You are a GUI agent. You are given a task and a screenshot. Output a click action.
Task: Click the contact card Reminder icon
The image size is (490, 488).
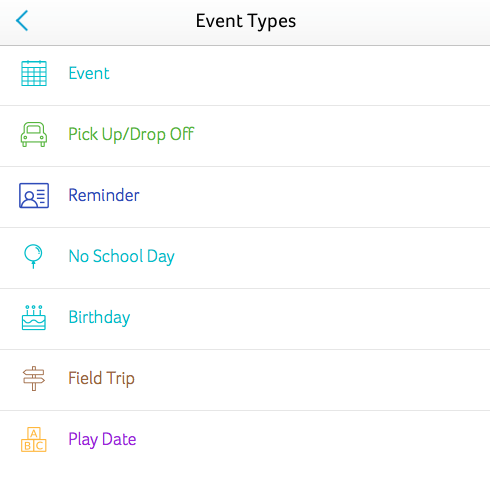tap(34, 195)
